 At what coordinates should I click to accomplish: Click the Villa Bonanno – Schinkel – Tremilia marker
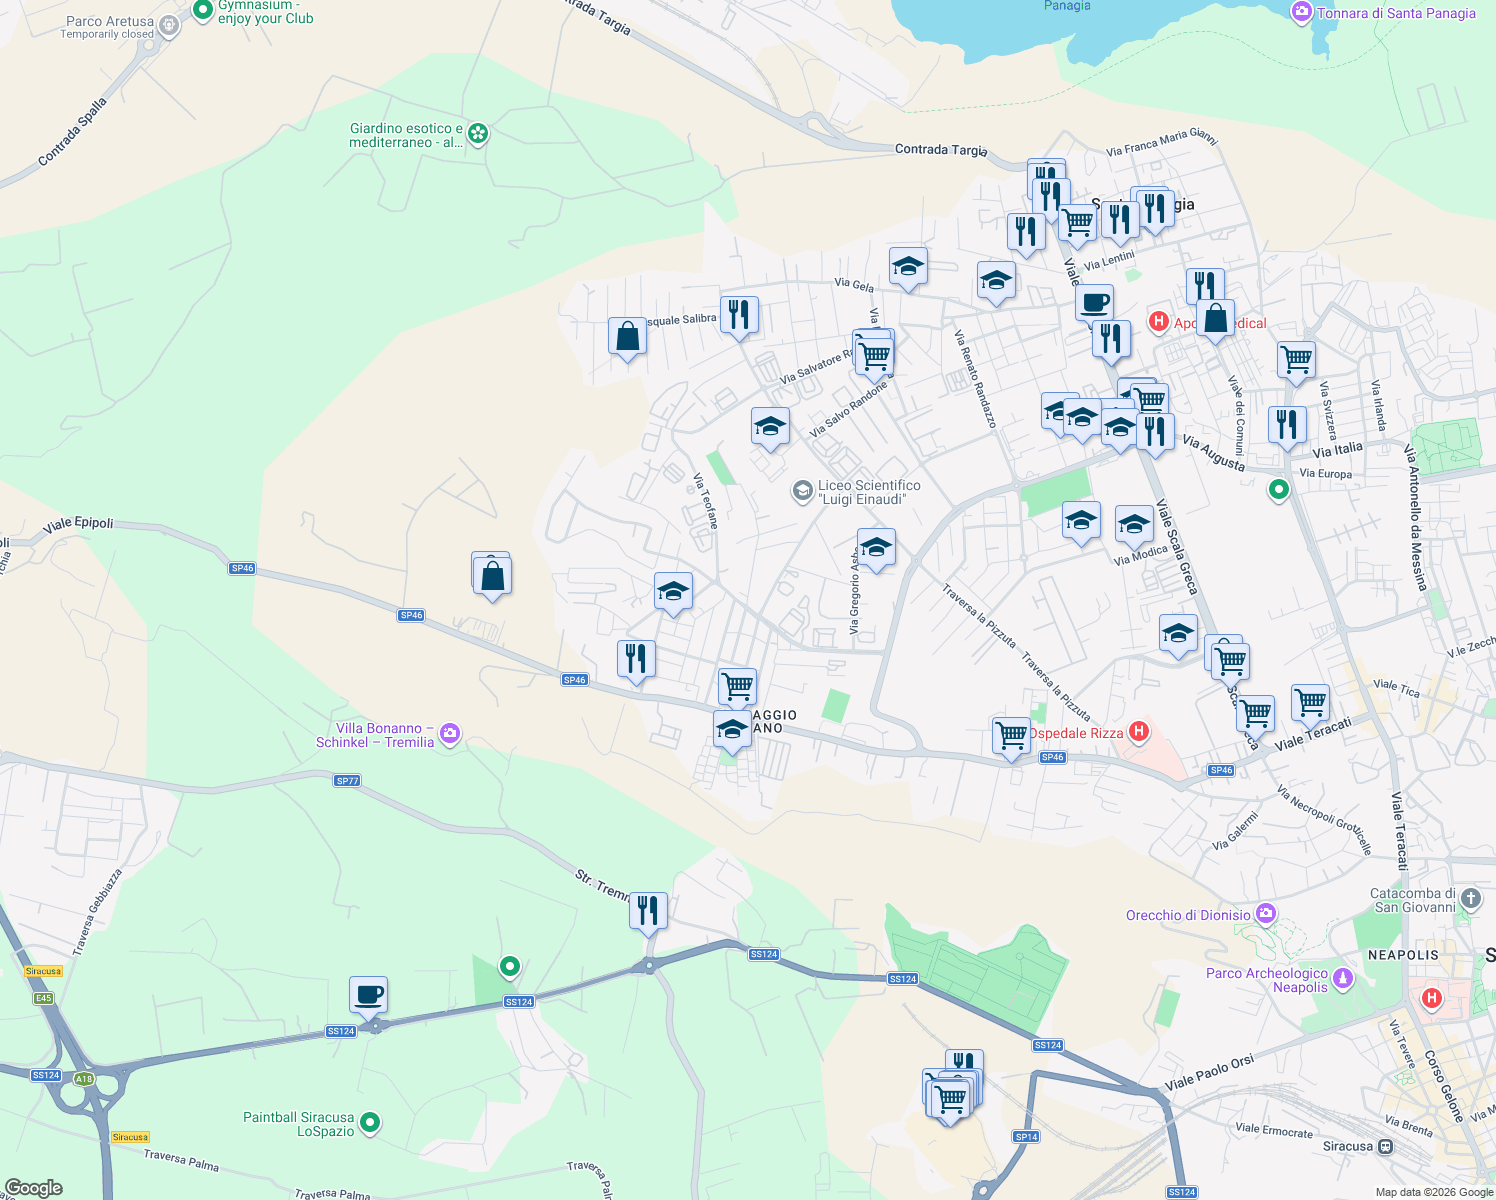point(450,733)
